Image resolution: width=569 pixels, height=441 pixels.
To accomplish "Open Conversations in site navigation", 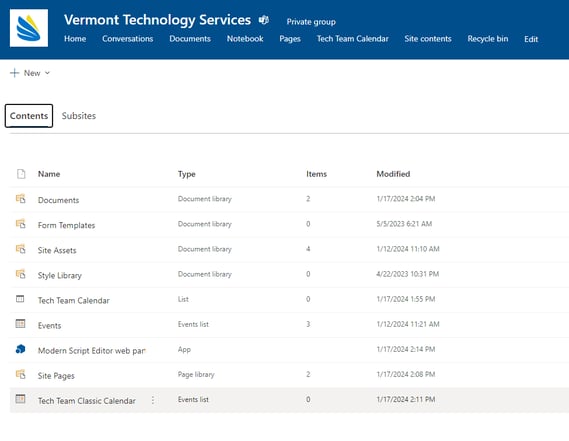I will 127,39.
